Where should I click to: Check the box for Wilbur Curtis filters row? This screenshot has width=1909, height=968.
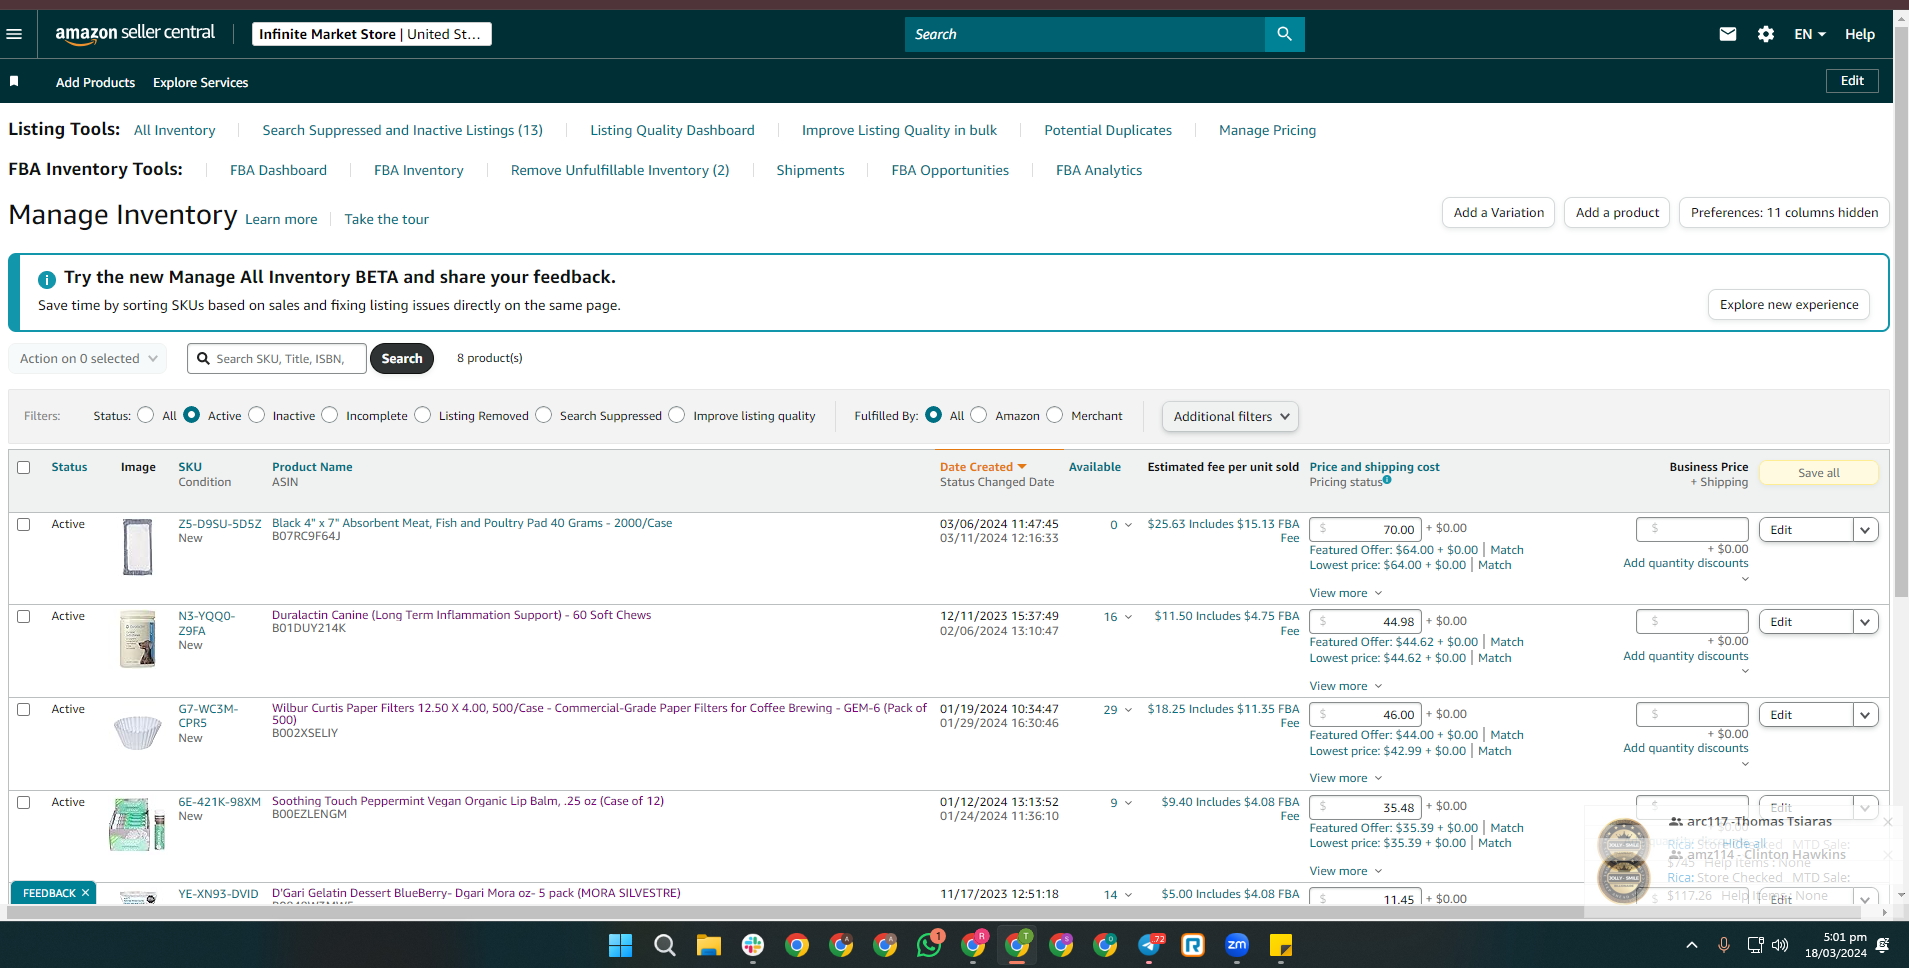pyautogui.click(x=24, y=709)
